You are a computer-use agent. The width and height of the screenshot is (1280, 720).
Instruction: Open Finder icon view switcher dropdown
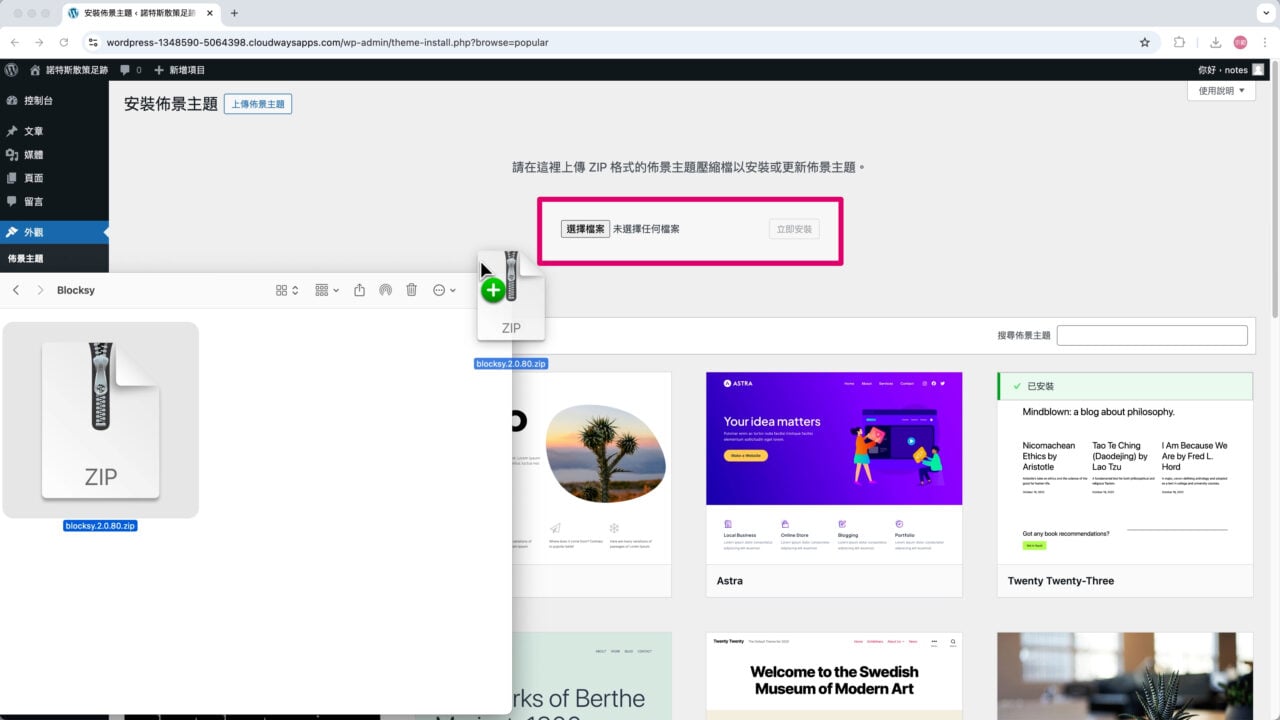287,290
